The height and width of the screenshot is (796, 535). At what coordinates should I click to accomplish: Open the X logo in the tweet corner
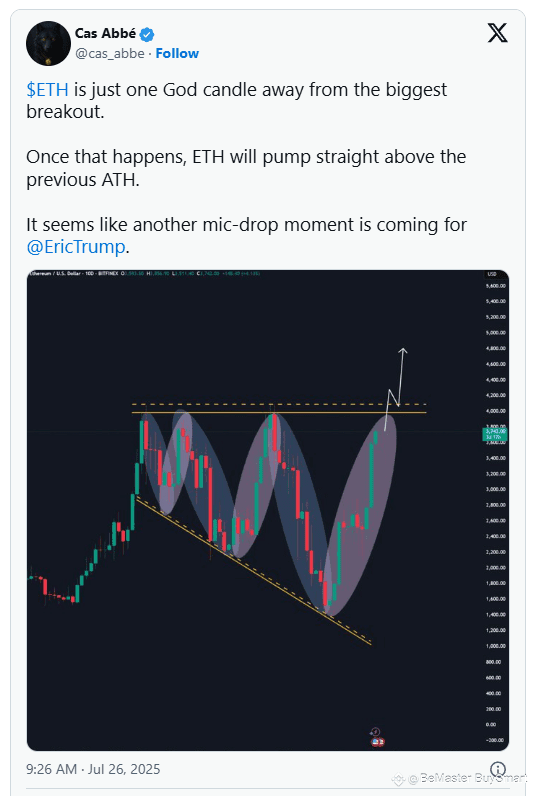(497, 33)
